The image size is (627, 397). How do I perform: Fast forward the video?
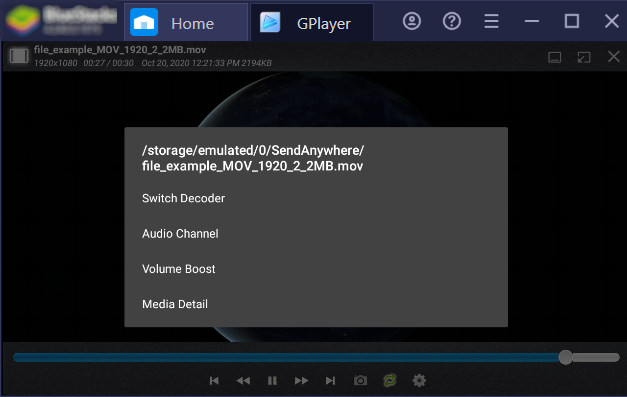tap(302, 381)
